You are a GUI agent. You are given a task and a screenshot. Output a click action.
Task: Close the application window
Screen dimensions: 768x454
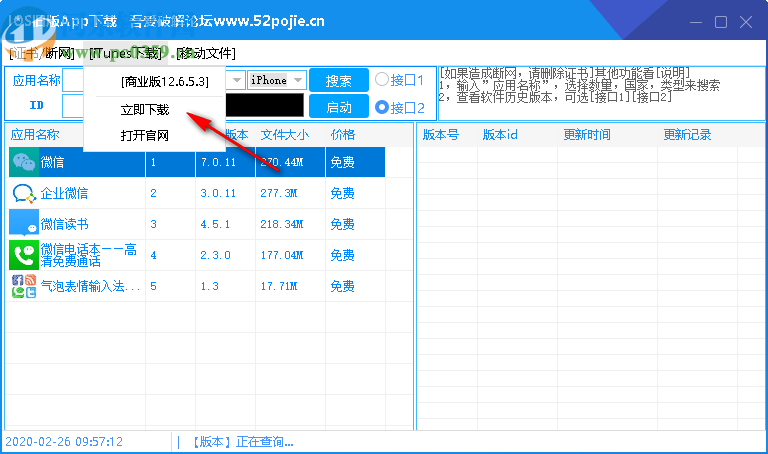(745, 22)
